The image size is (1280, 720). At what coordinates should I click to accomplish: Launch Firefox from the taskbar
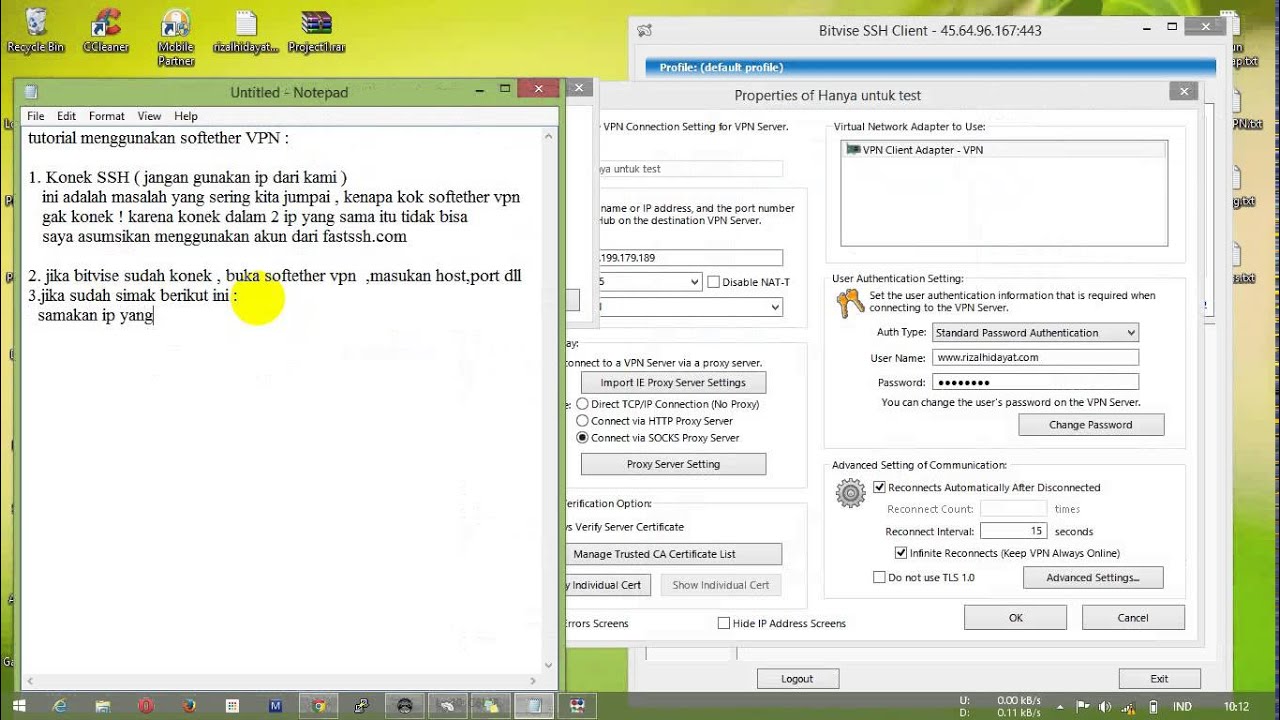pyautogui.click(x=190, y=706)
